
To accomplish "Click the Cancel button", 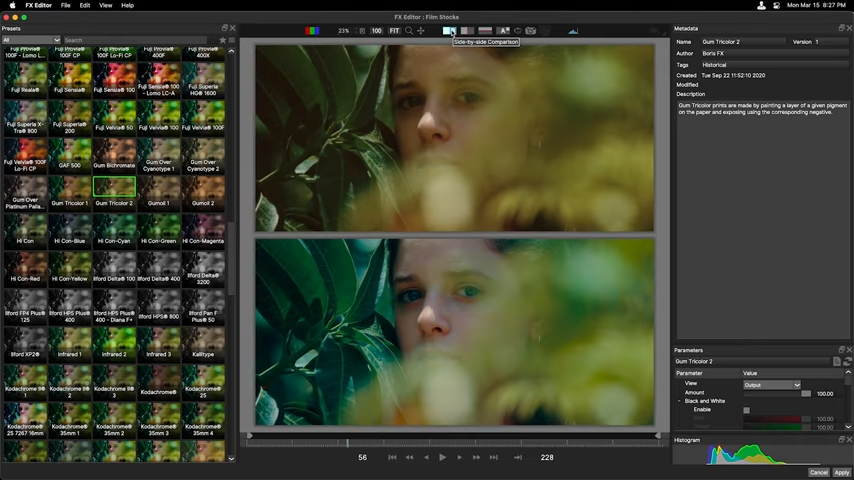I will [x=818, y=472].
